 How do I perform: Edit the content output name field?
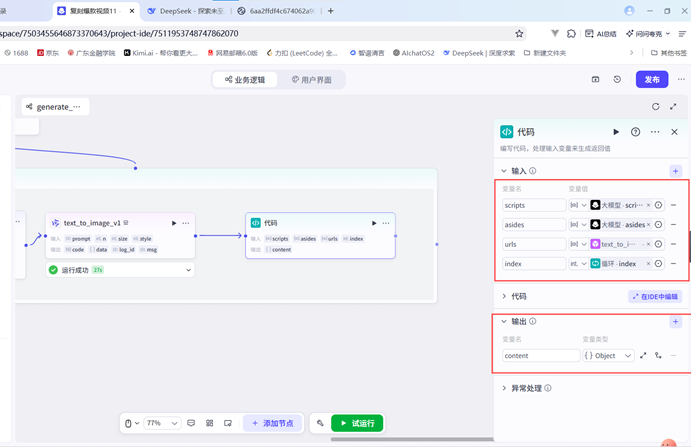coord(541,355)
